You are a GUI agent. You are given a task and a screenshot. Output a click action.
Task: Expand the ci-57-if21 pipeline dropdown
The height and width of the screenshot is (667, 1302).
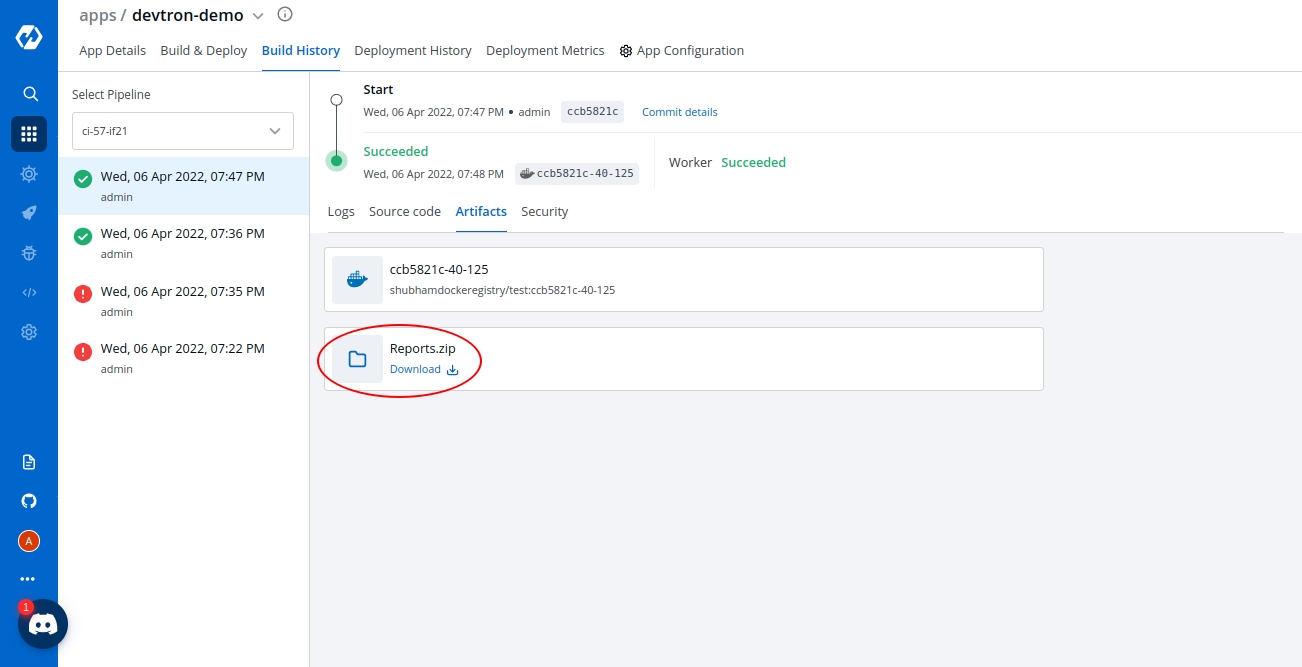click(x=182, y=131)
